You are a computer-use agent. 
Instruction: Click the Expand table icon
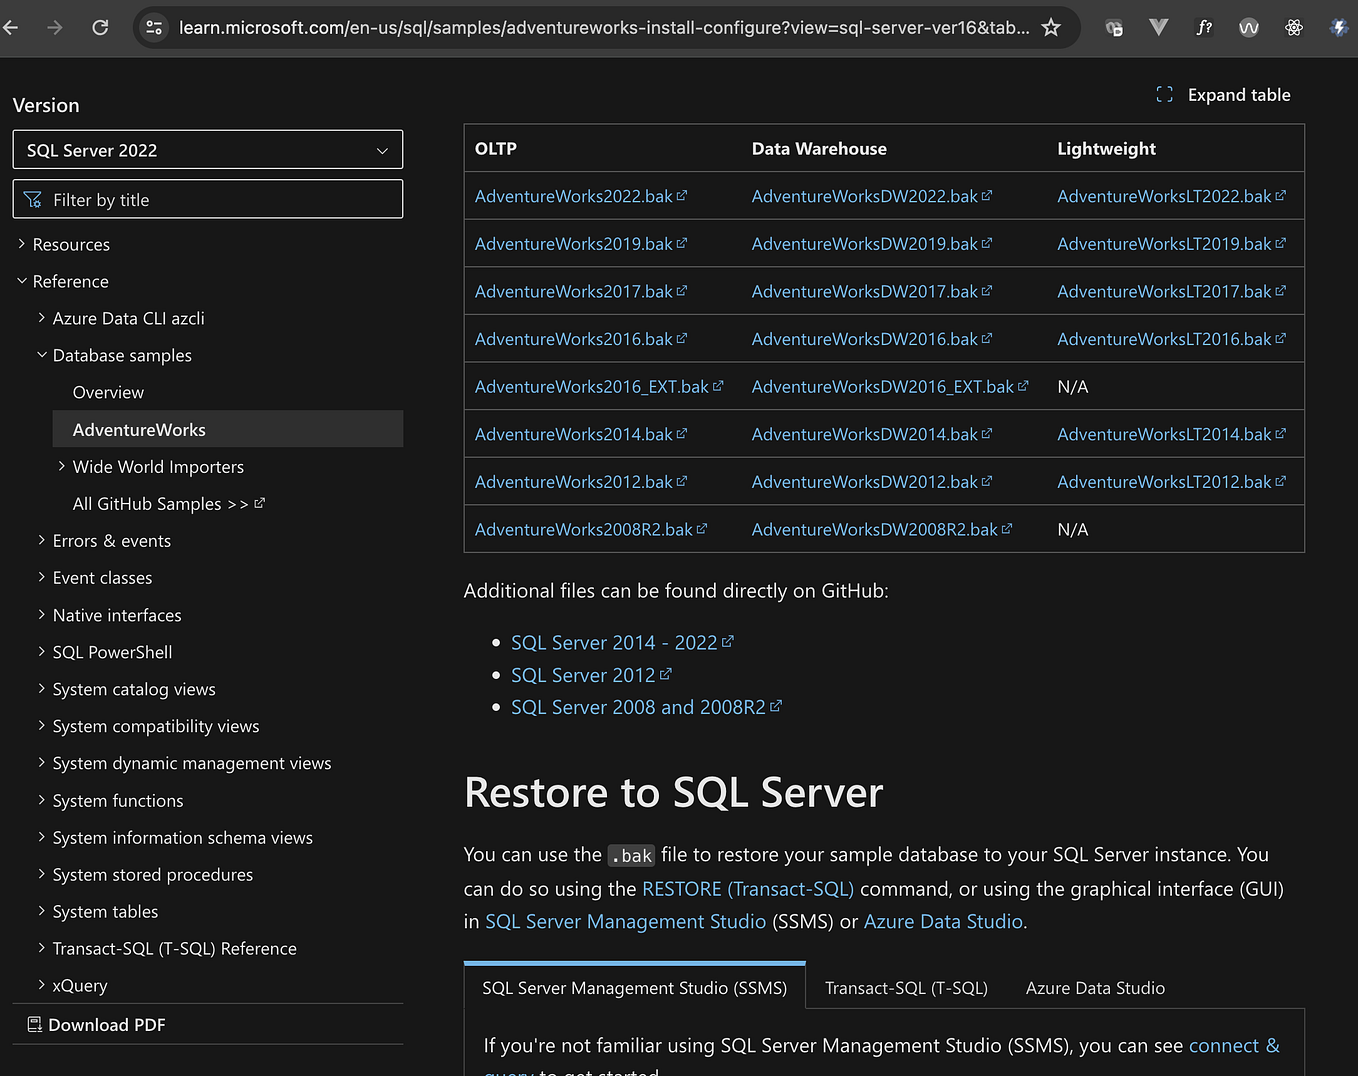[x=1164, y=95]
